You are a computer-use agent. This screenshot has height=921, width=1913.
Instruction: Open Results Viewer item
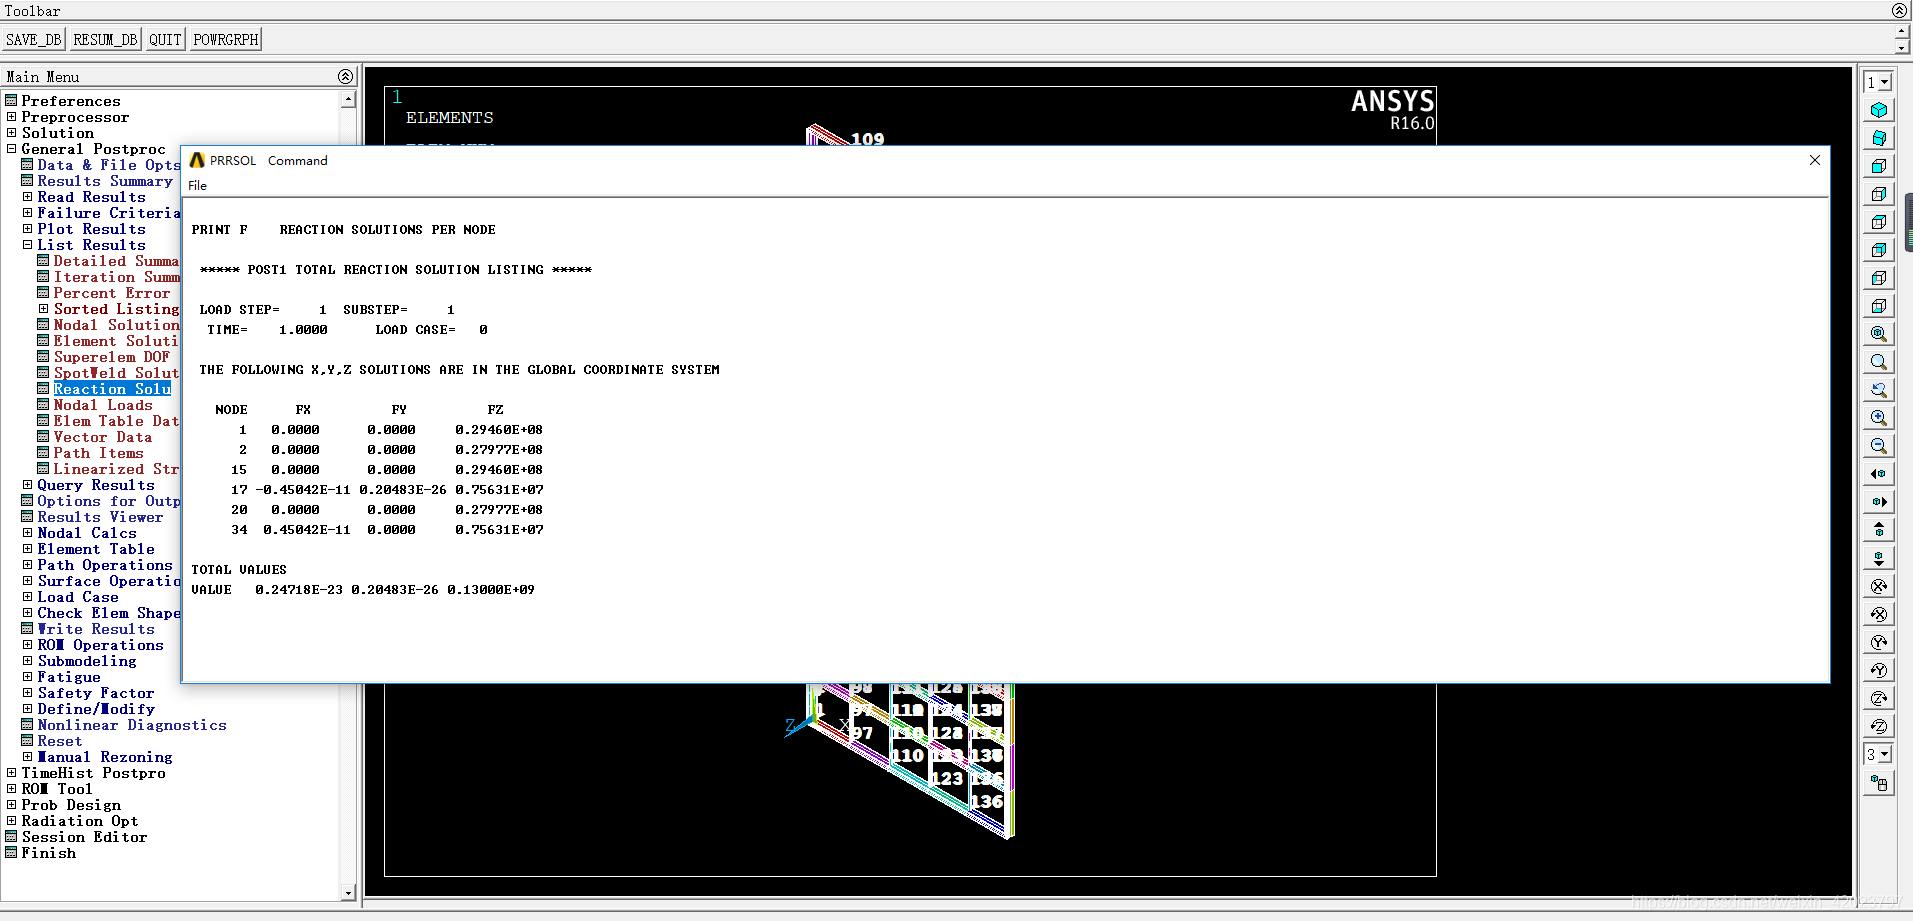click(100, 517)
